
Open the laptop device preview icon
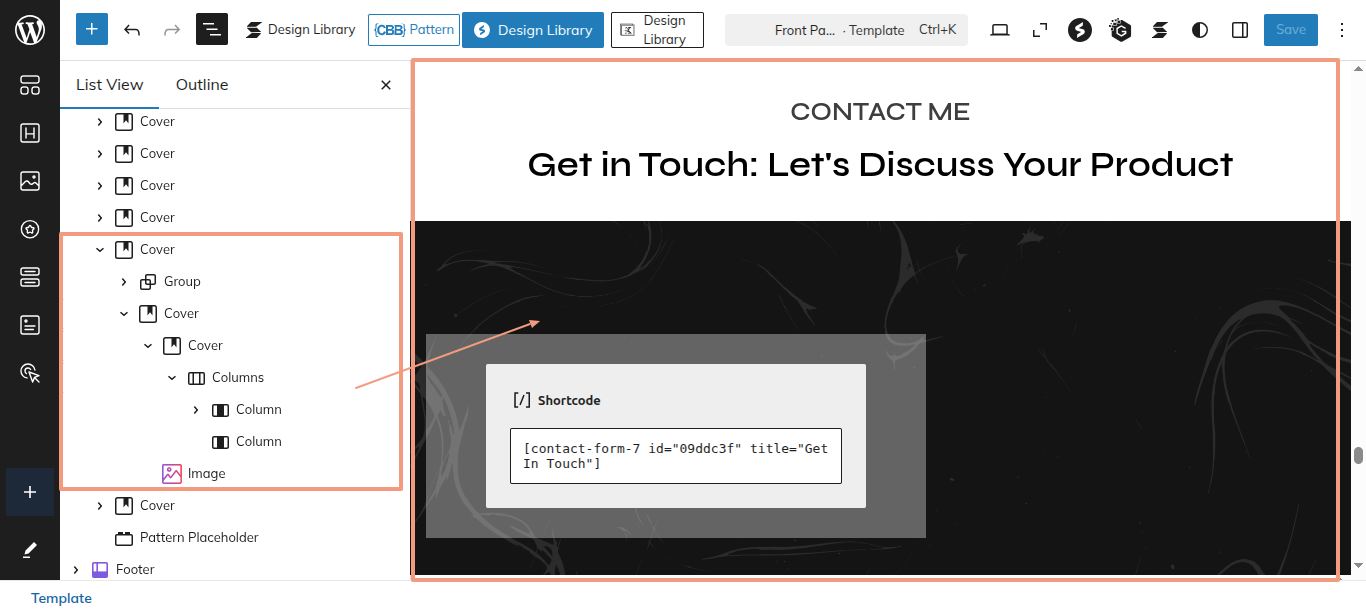[1000, 30]
